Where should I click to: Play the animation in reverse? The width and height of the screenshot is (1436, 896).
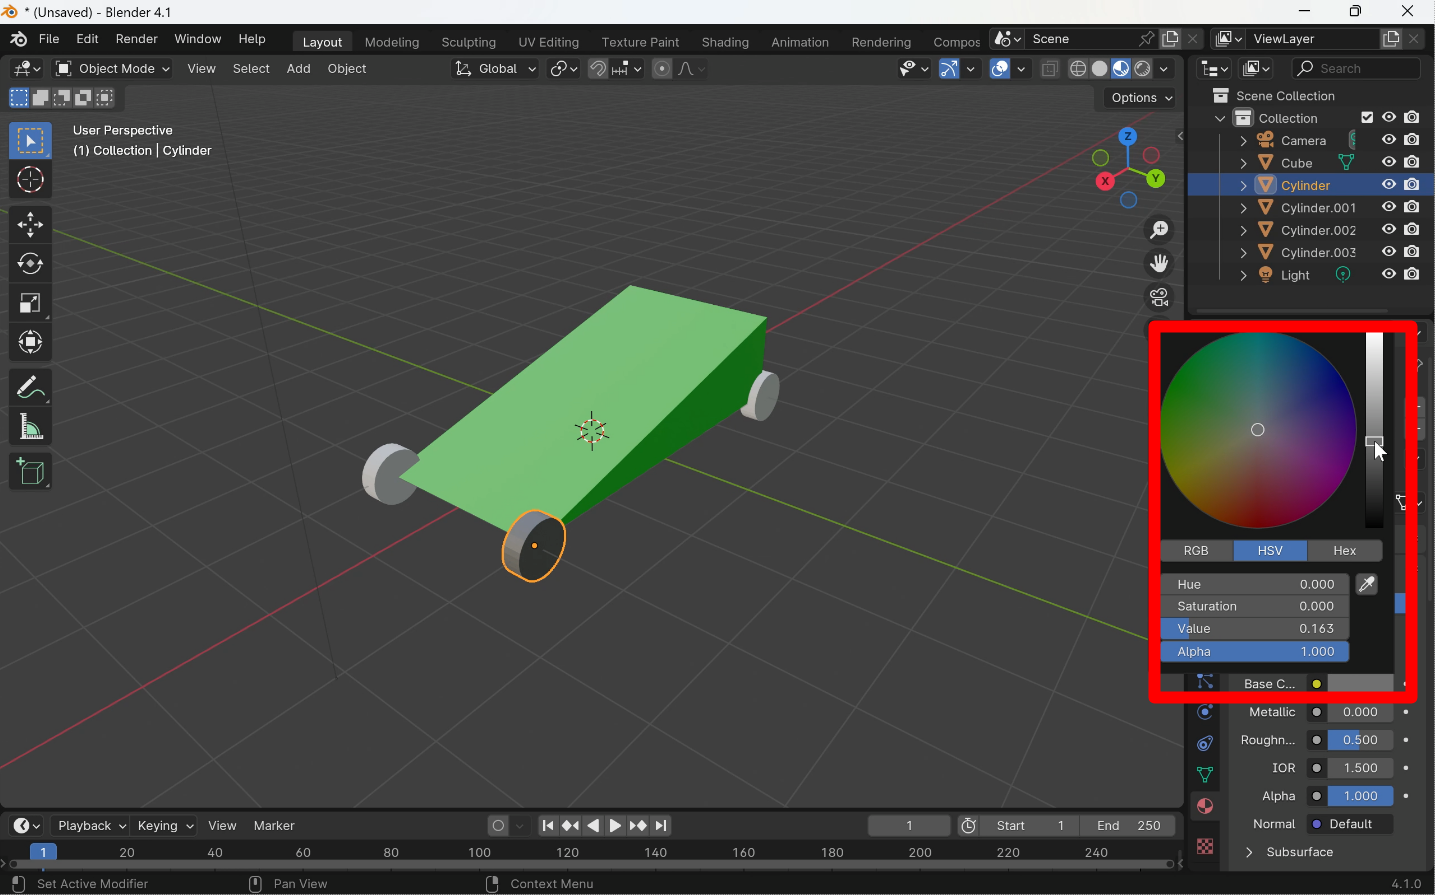pos(593,826)
